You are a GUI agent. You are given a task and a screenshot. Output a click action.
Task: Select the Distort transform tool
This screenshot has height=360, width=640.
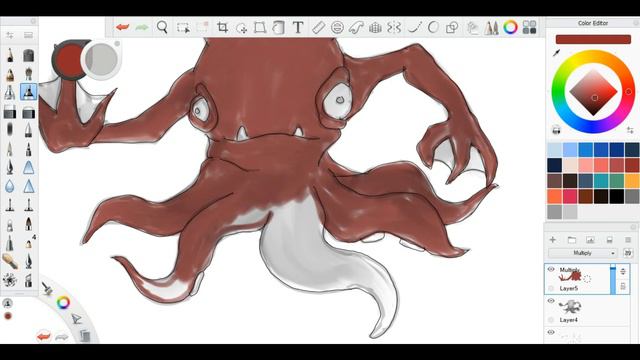(260, 27)
